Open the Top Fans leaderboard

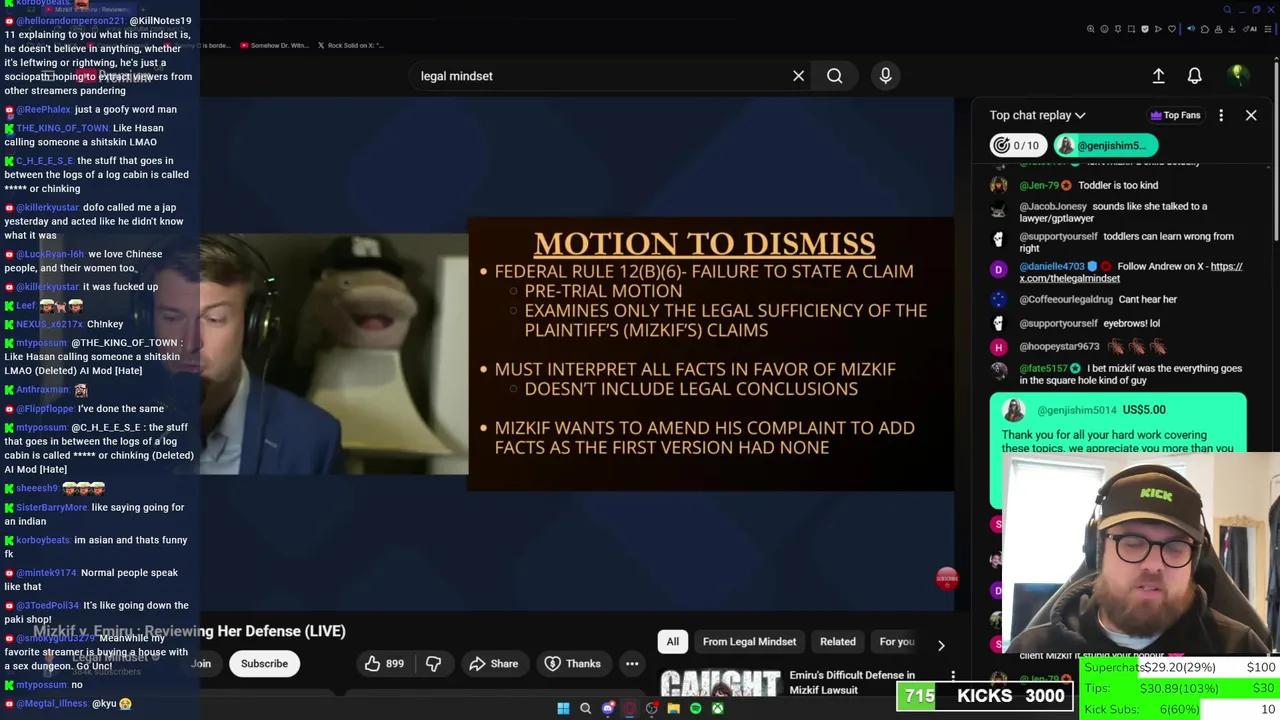pos(1175,115)
